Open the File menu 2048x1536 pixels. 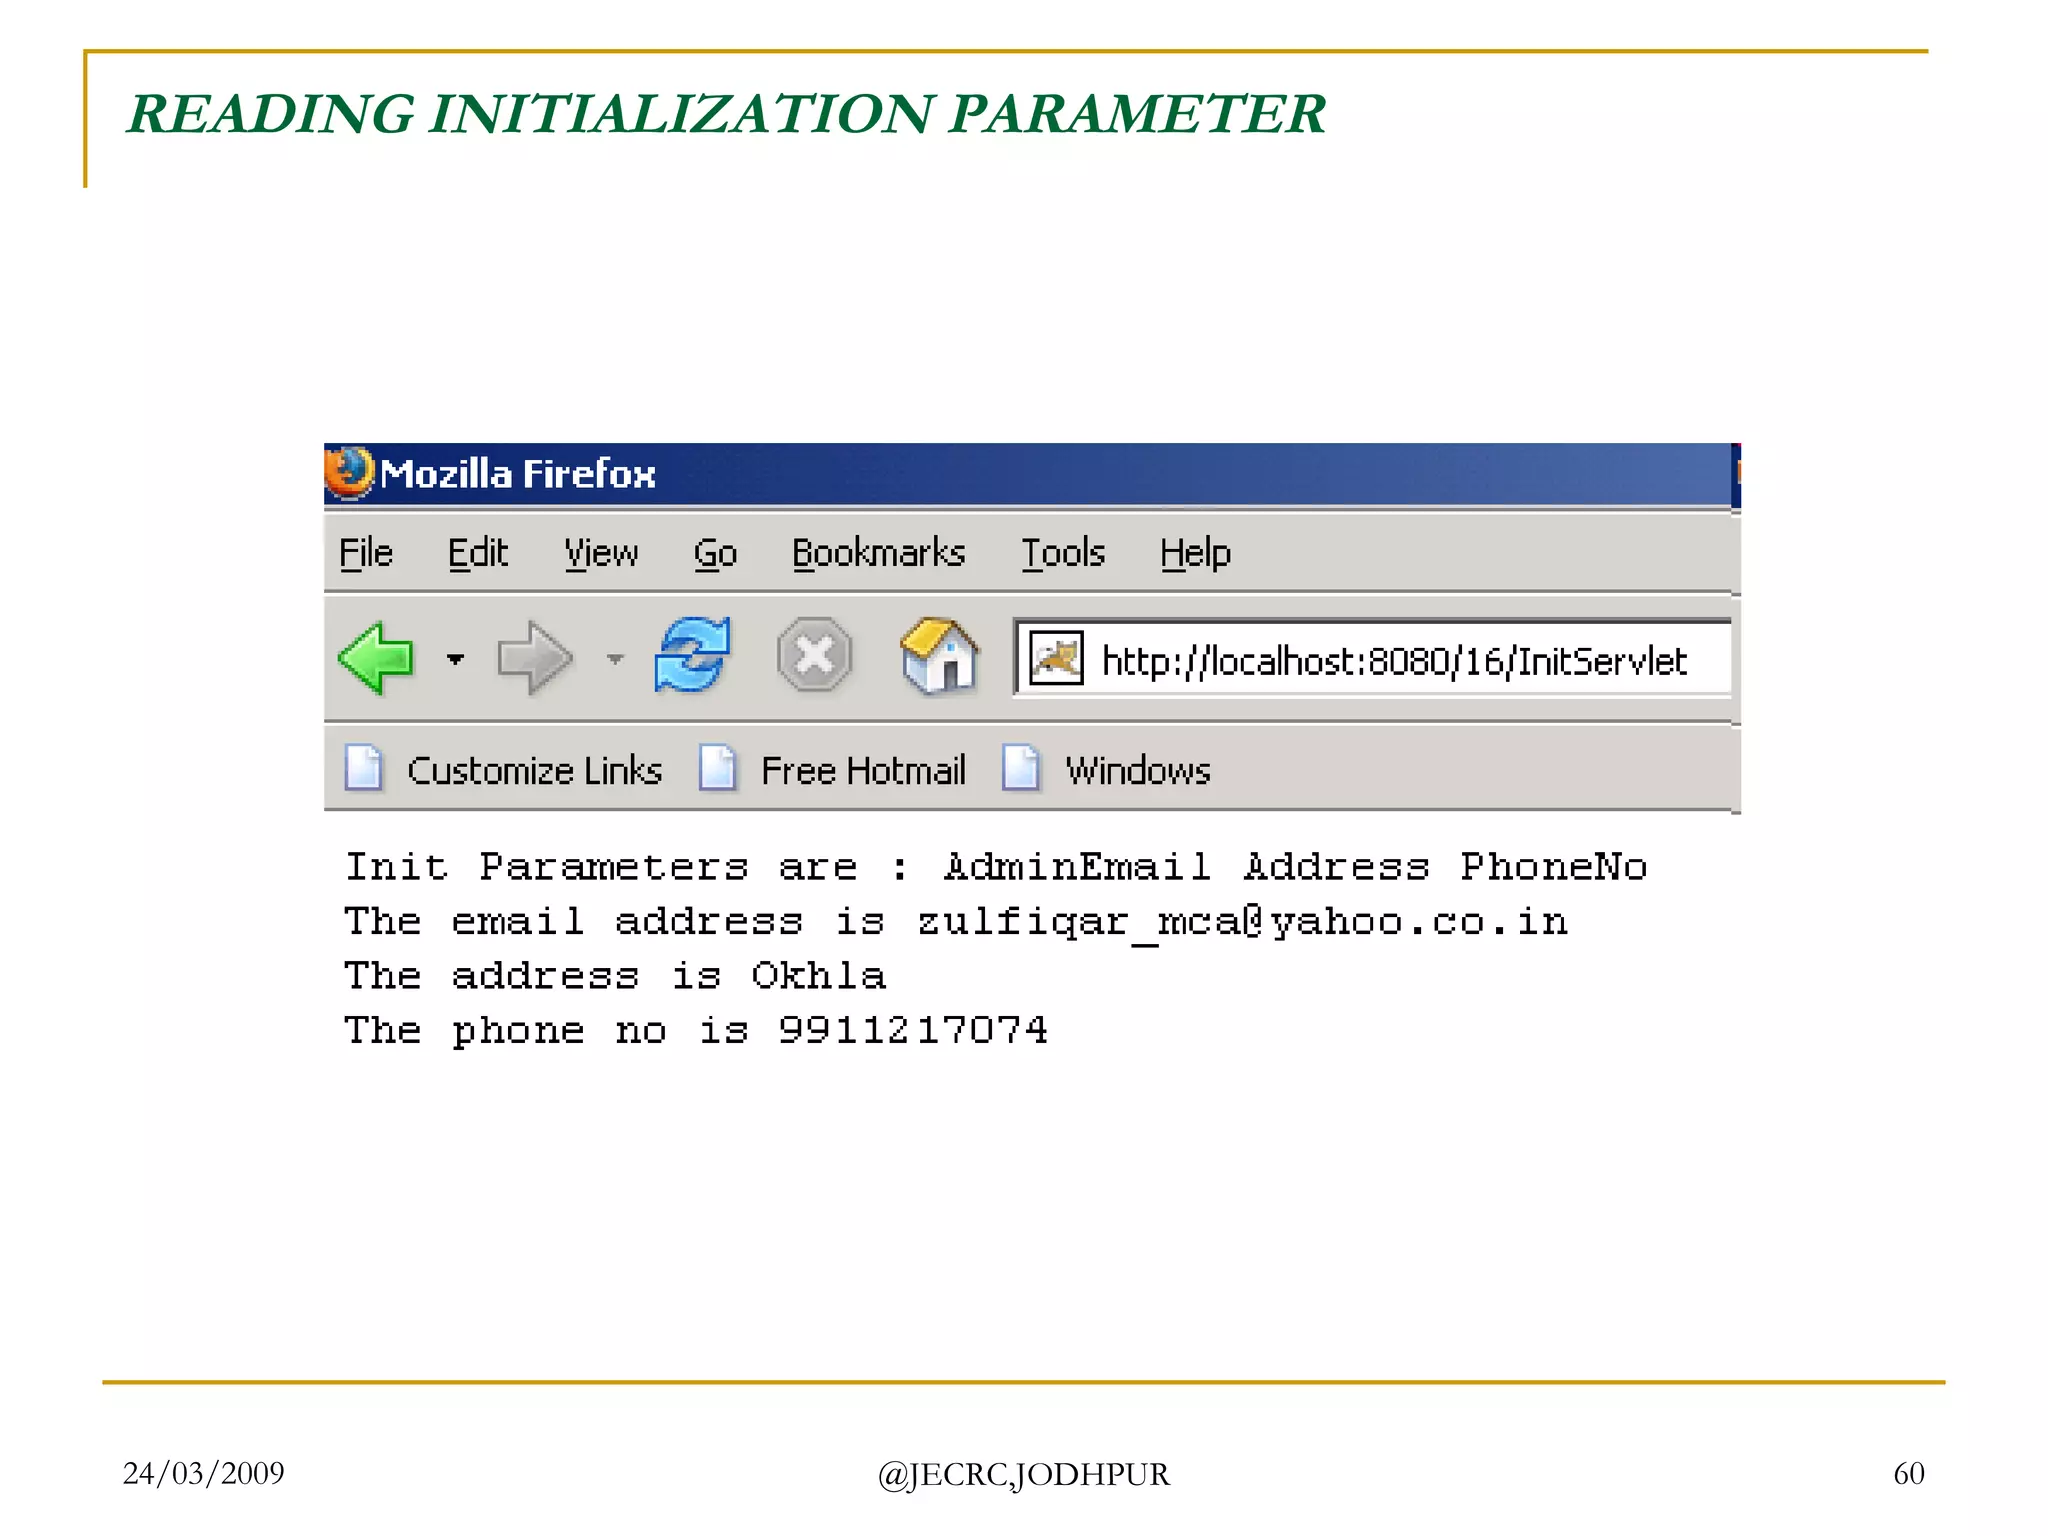coord(366,553)
